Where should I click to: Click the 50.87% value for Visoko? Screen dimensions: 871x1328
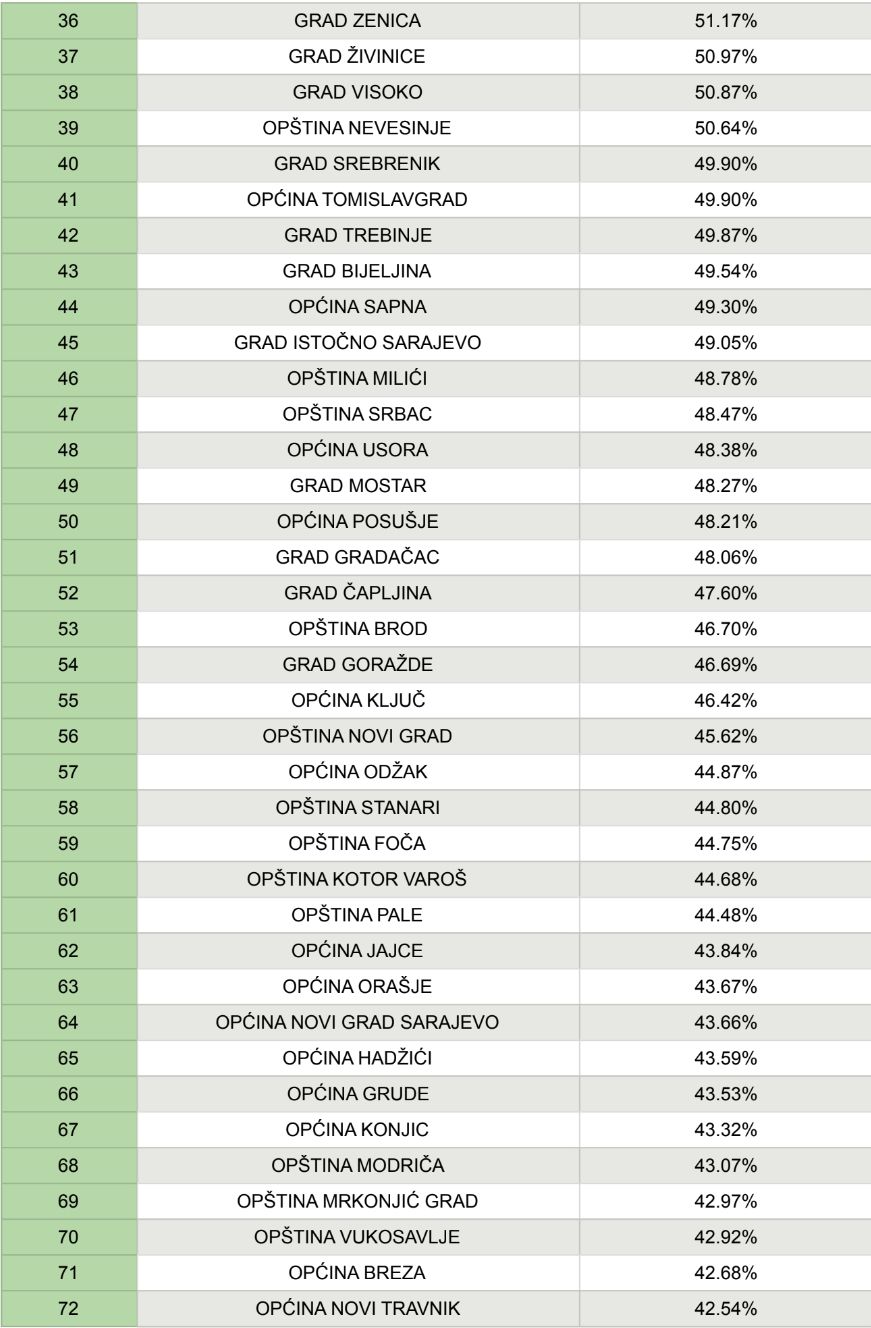click(x=724, y=93)
